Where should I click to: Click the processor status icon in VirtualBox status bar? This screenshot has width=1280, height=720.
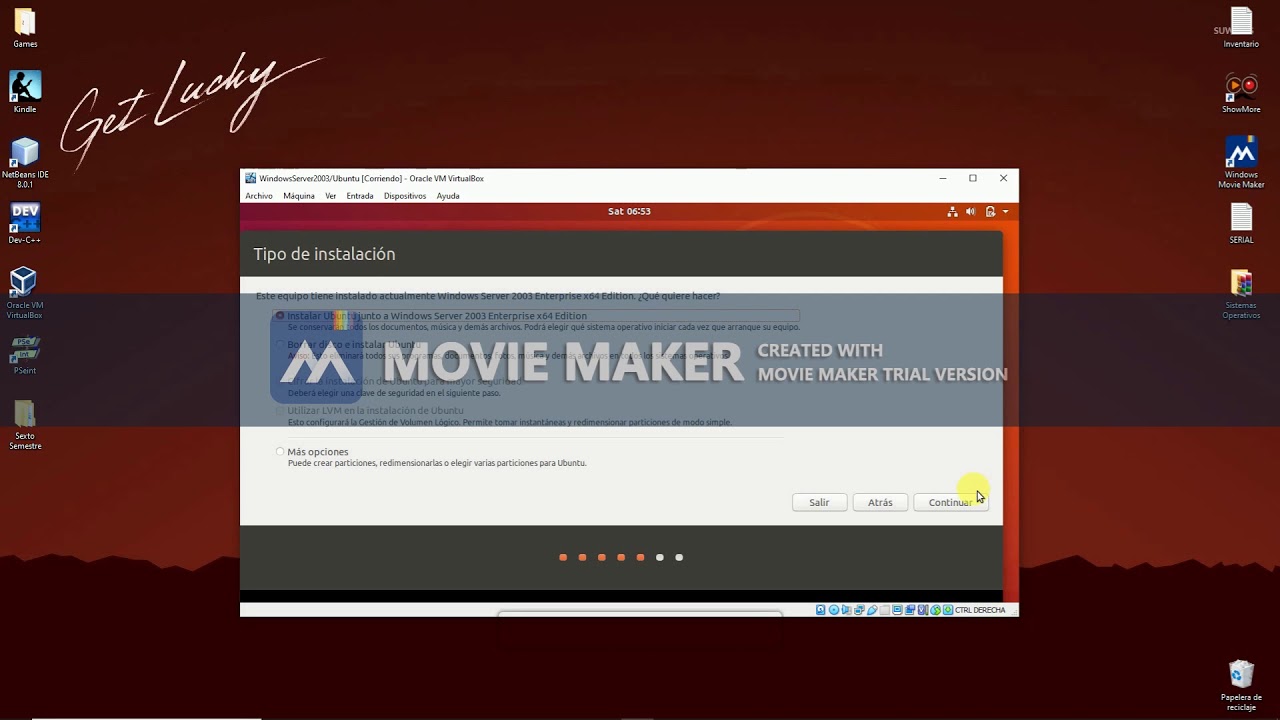pyautogui.click(x=923, y=609)
